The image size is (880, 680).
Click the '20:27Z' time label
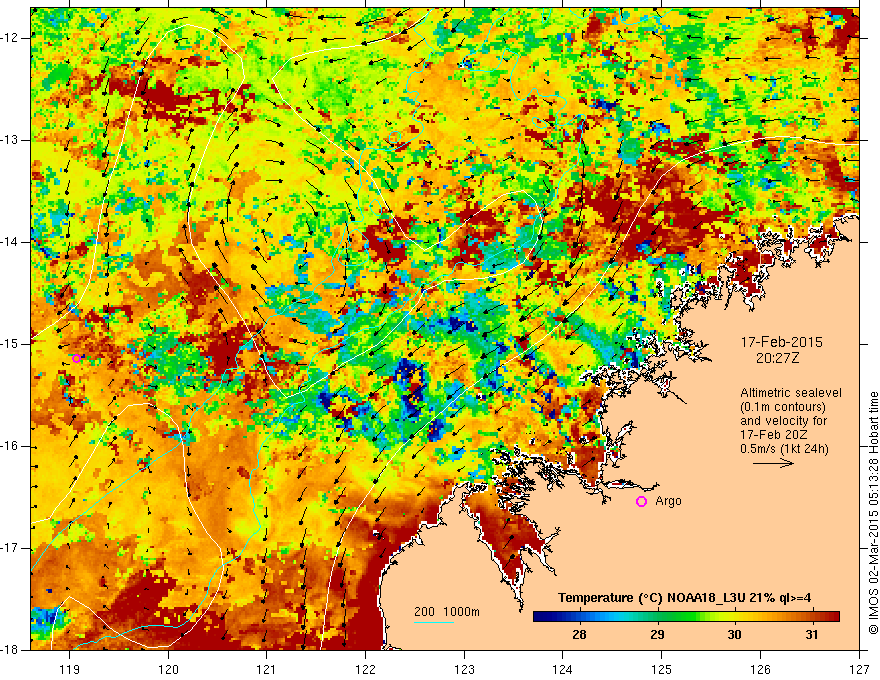pos(777,358)
